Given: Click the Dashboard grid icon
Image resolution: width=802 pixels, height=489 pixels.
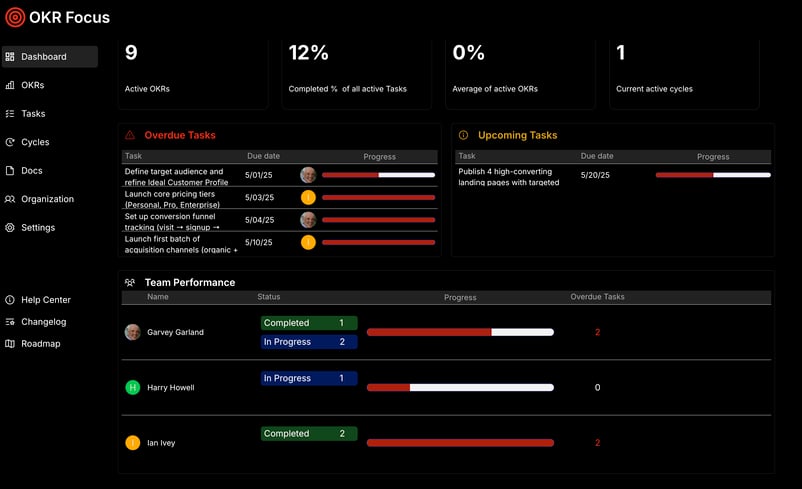Looking at the screenshot, I should (x=10, y=57).
